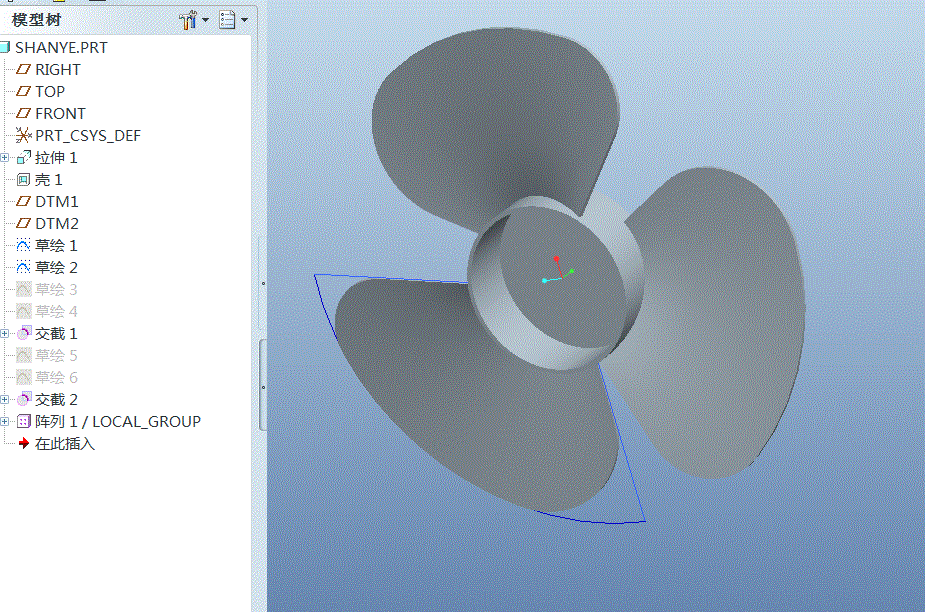Select the greyed 草绘 4 label

pyautogui.click(x=56, y=311)
